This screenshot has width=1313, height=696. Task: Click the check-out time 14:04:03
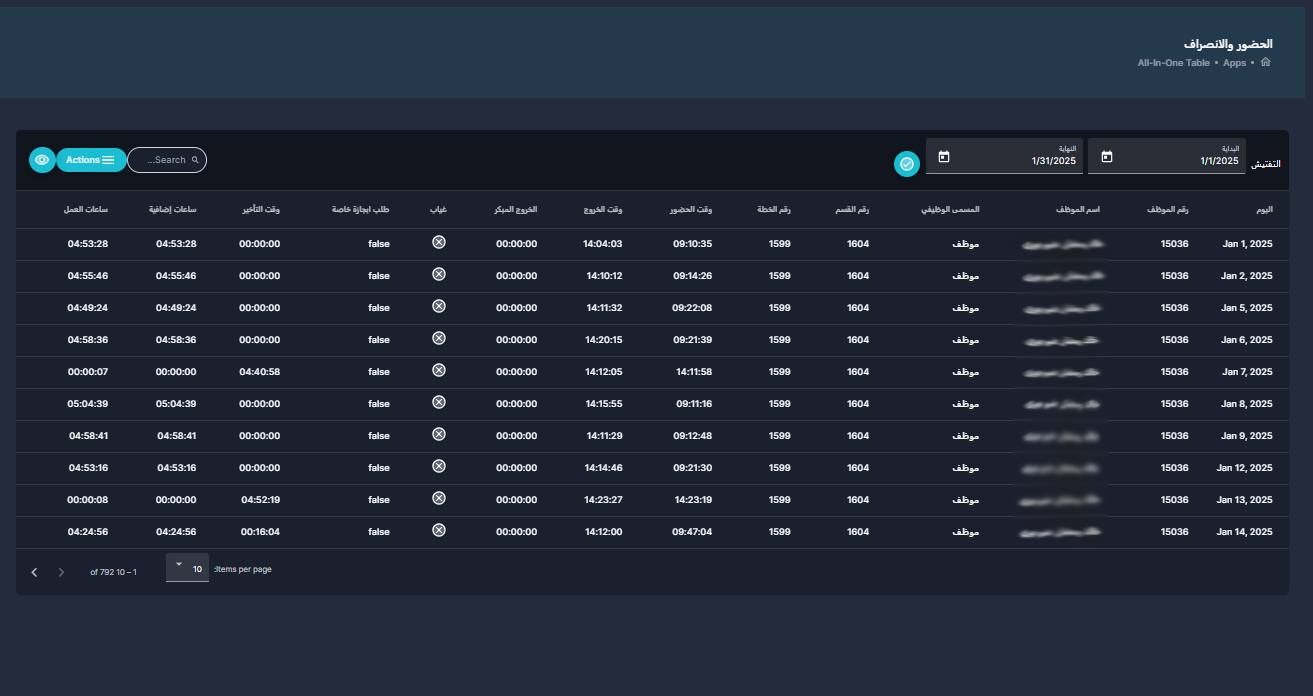pyautogui.click(x=603, y=244)
